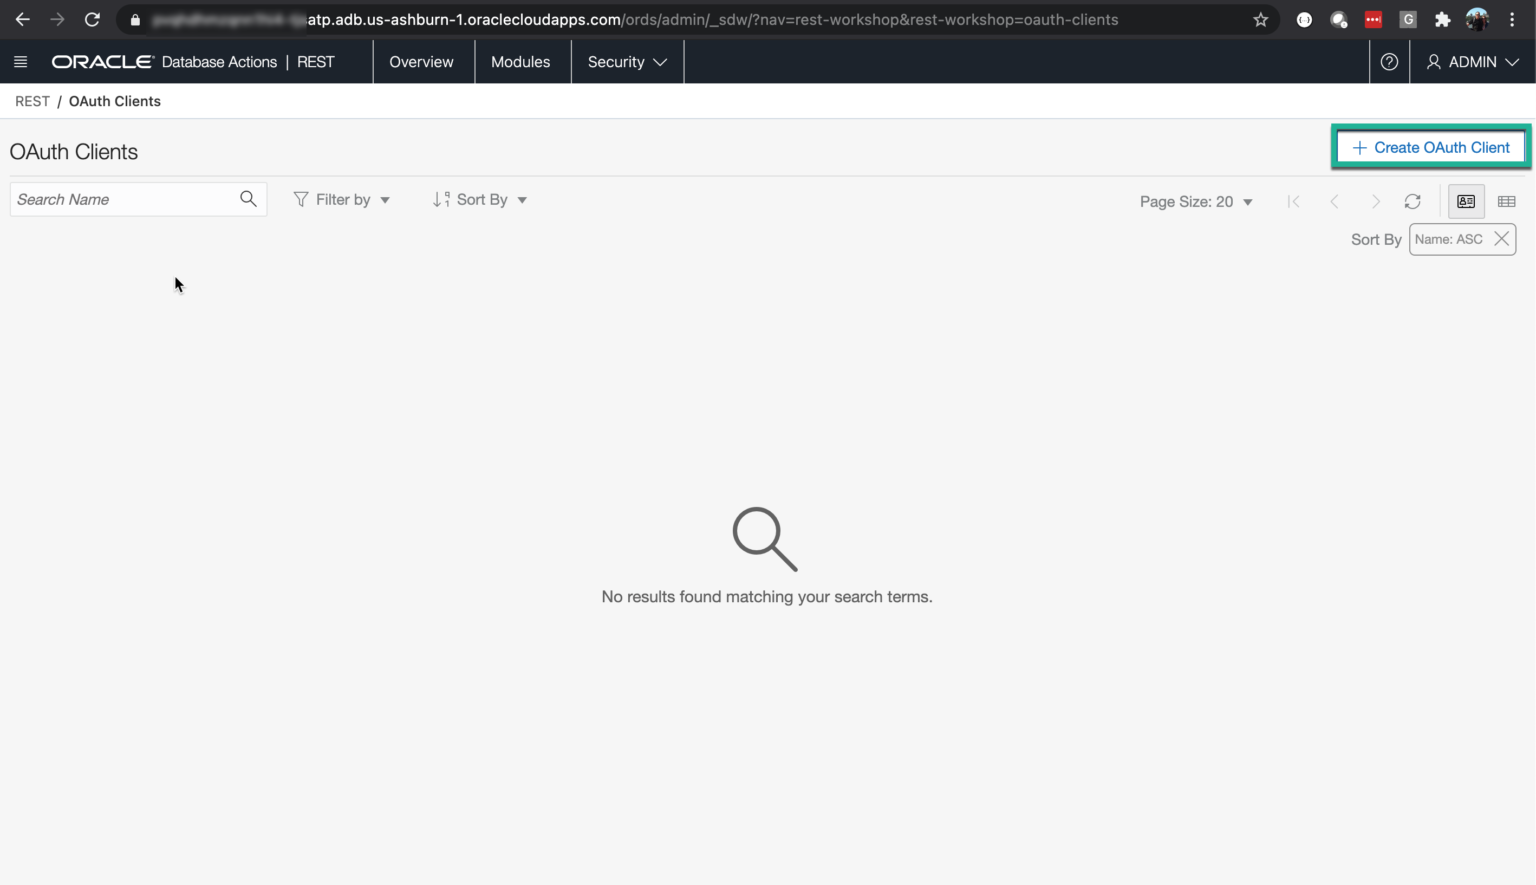Screen dimensions: 1536x885
Task: Click the red extension icon
Action: [1373, 19]
